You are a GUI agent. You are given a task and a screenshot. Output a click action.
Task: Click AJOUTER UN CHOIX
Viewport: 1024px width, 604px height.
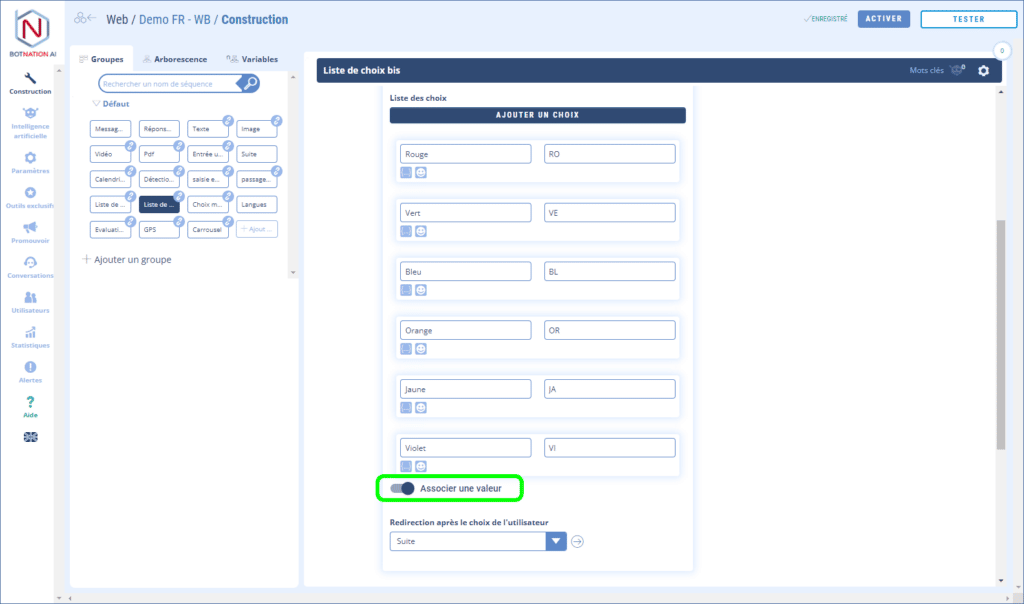(537, 115)
